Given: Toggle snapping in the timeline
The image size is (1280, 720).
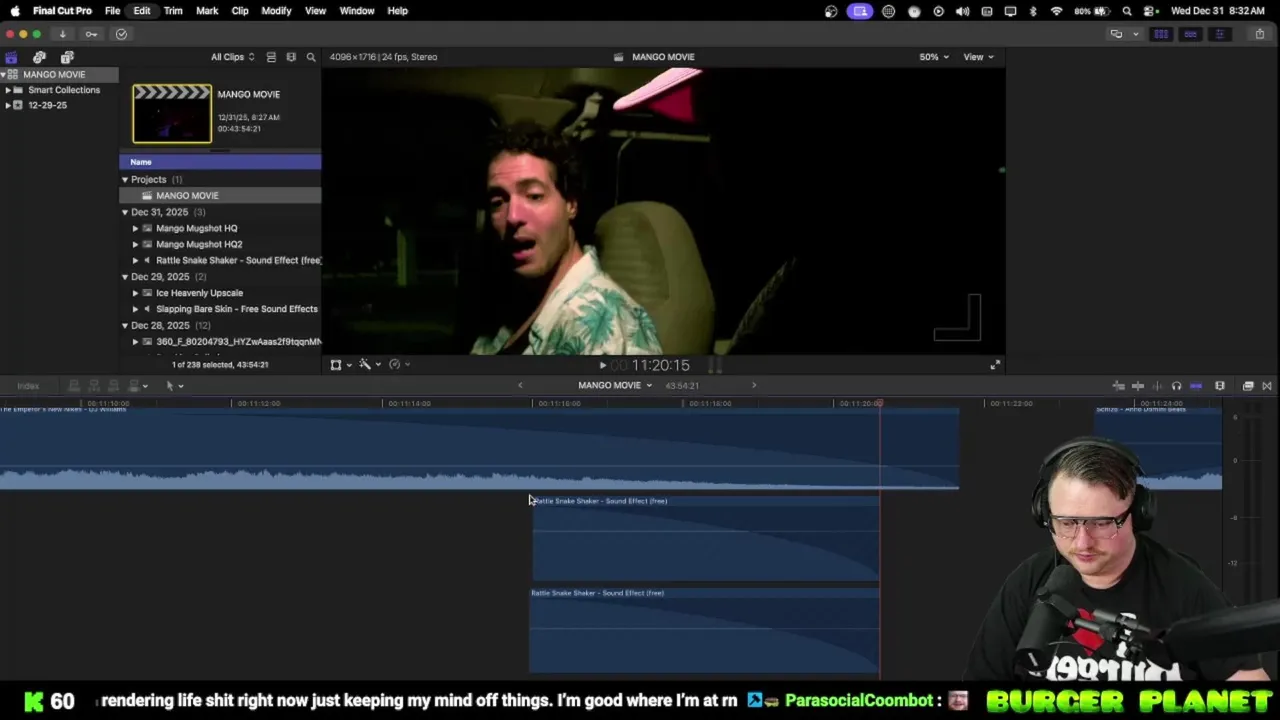Looking at the screenshot, I should point(1196,386).
